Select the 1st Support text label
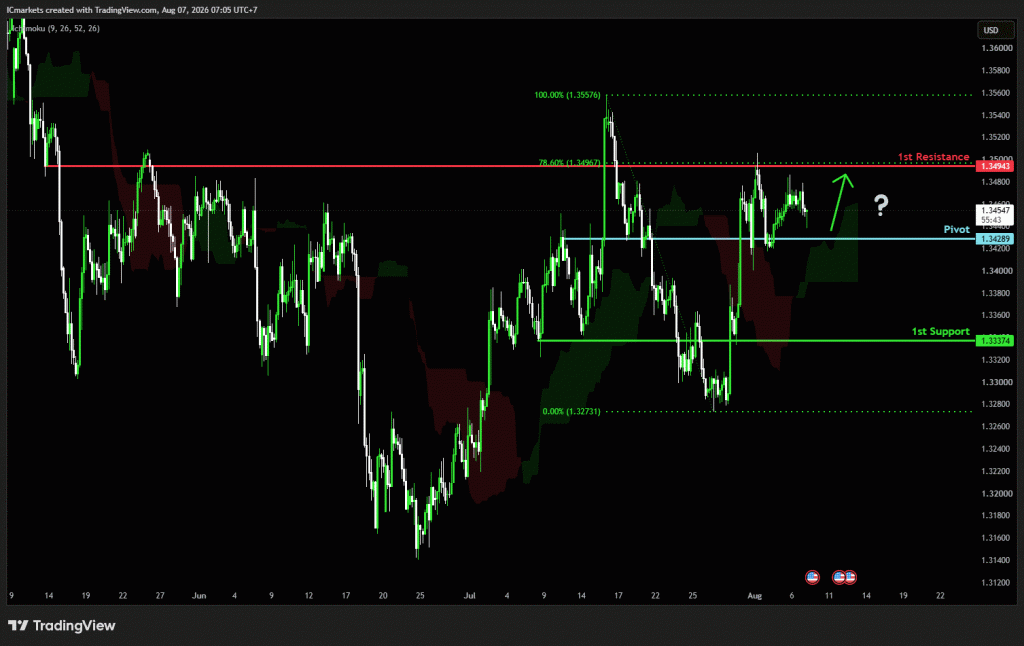 pyautogui.click(x=940, y=331)
